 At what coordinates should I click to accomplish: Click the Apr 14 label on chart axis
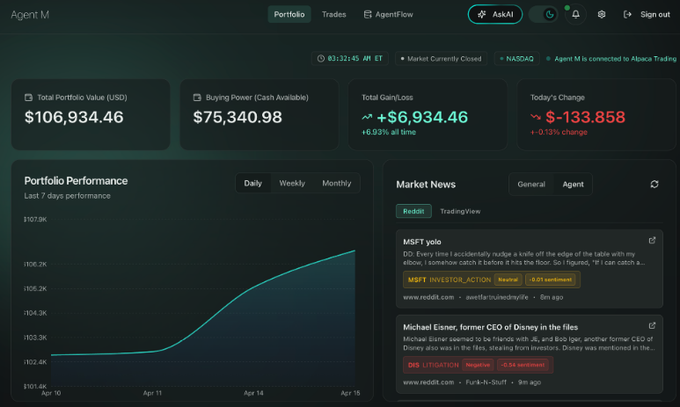point(253,393)
